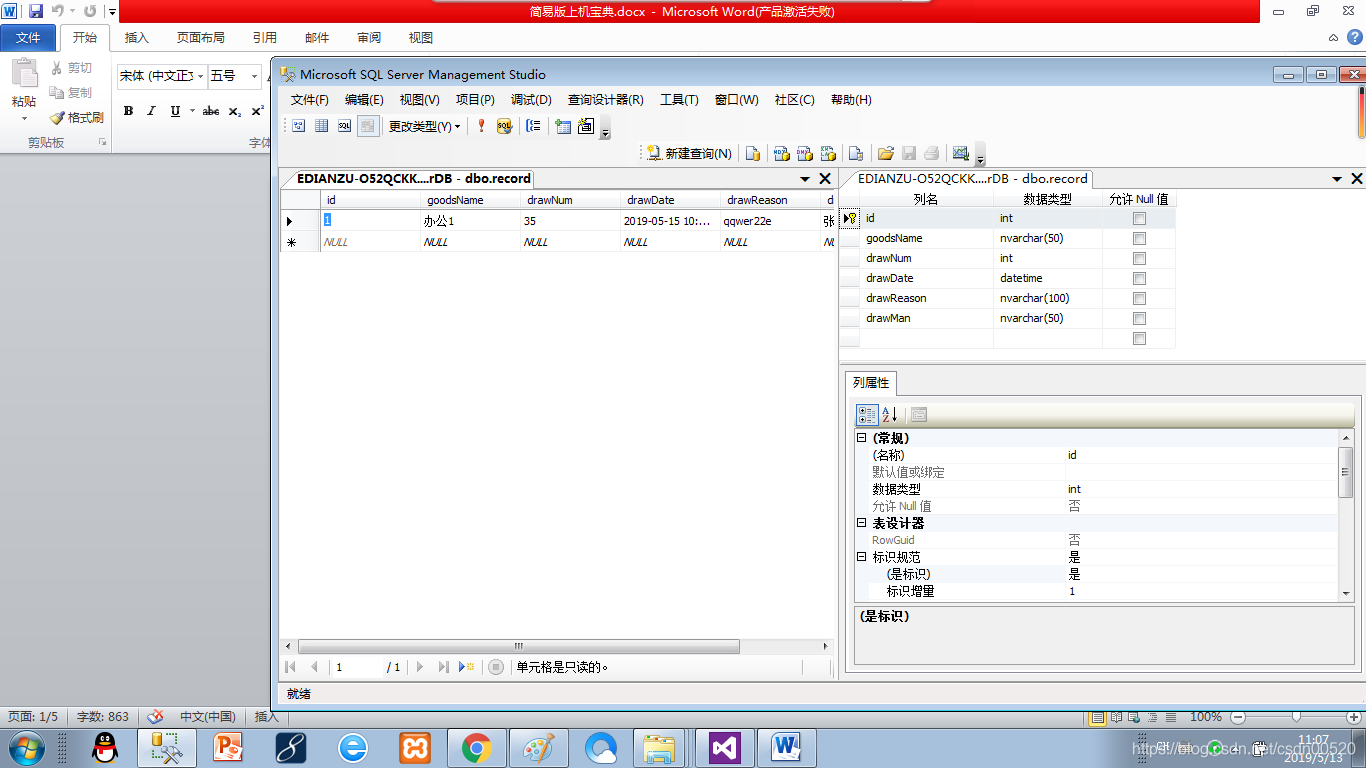The image size is (1366, 768).
Task: Execute SQL with the red exclamation icon
Action: 481,126
